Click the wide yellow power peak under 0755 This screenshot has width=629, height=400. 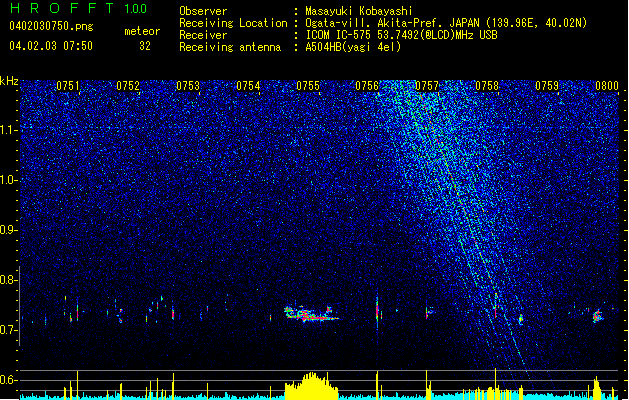click(312, 386)
